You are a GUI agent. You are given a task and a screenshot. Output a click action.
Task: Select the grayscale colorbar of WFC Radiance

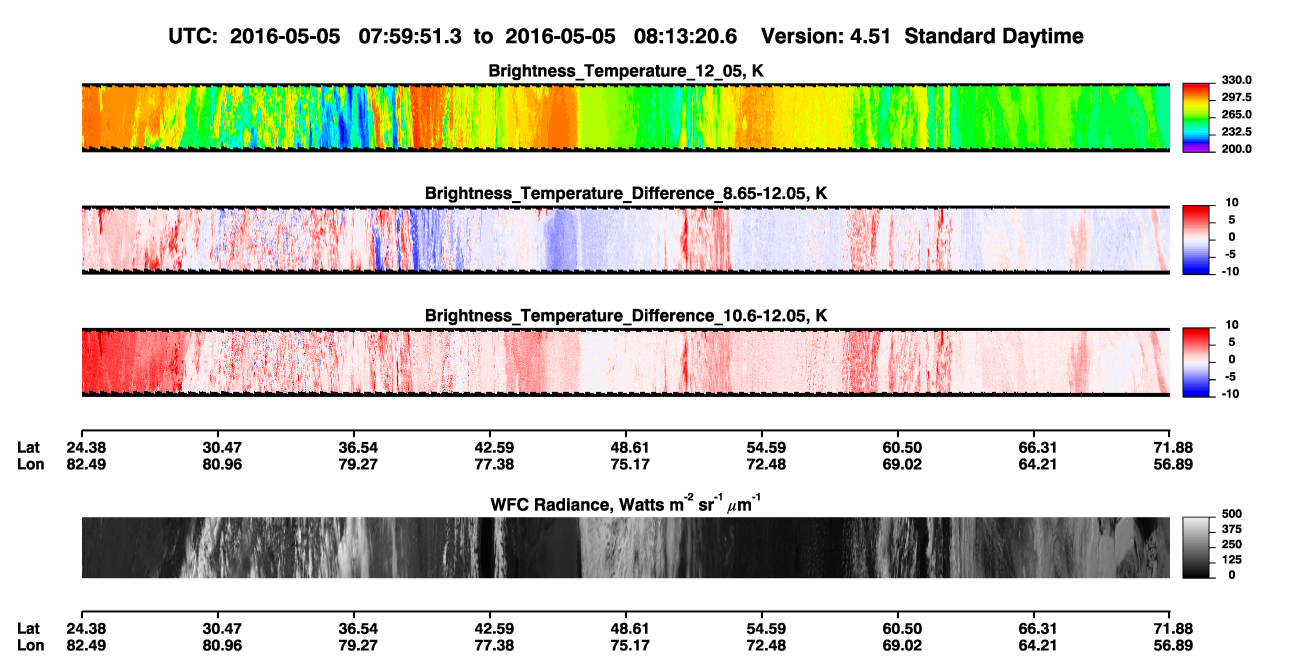point(1196,547)
